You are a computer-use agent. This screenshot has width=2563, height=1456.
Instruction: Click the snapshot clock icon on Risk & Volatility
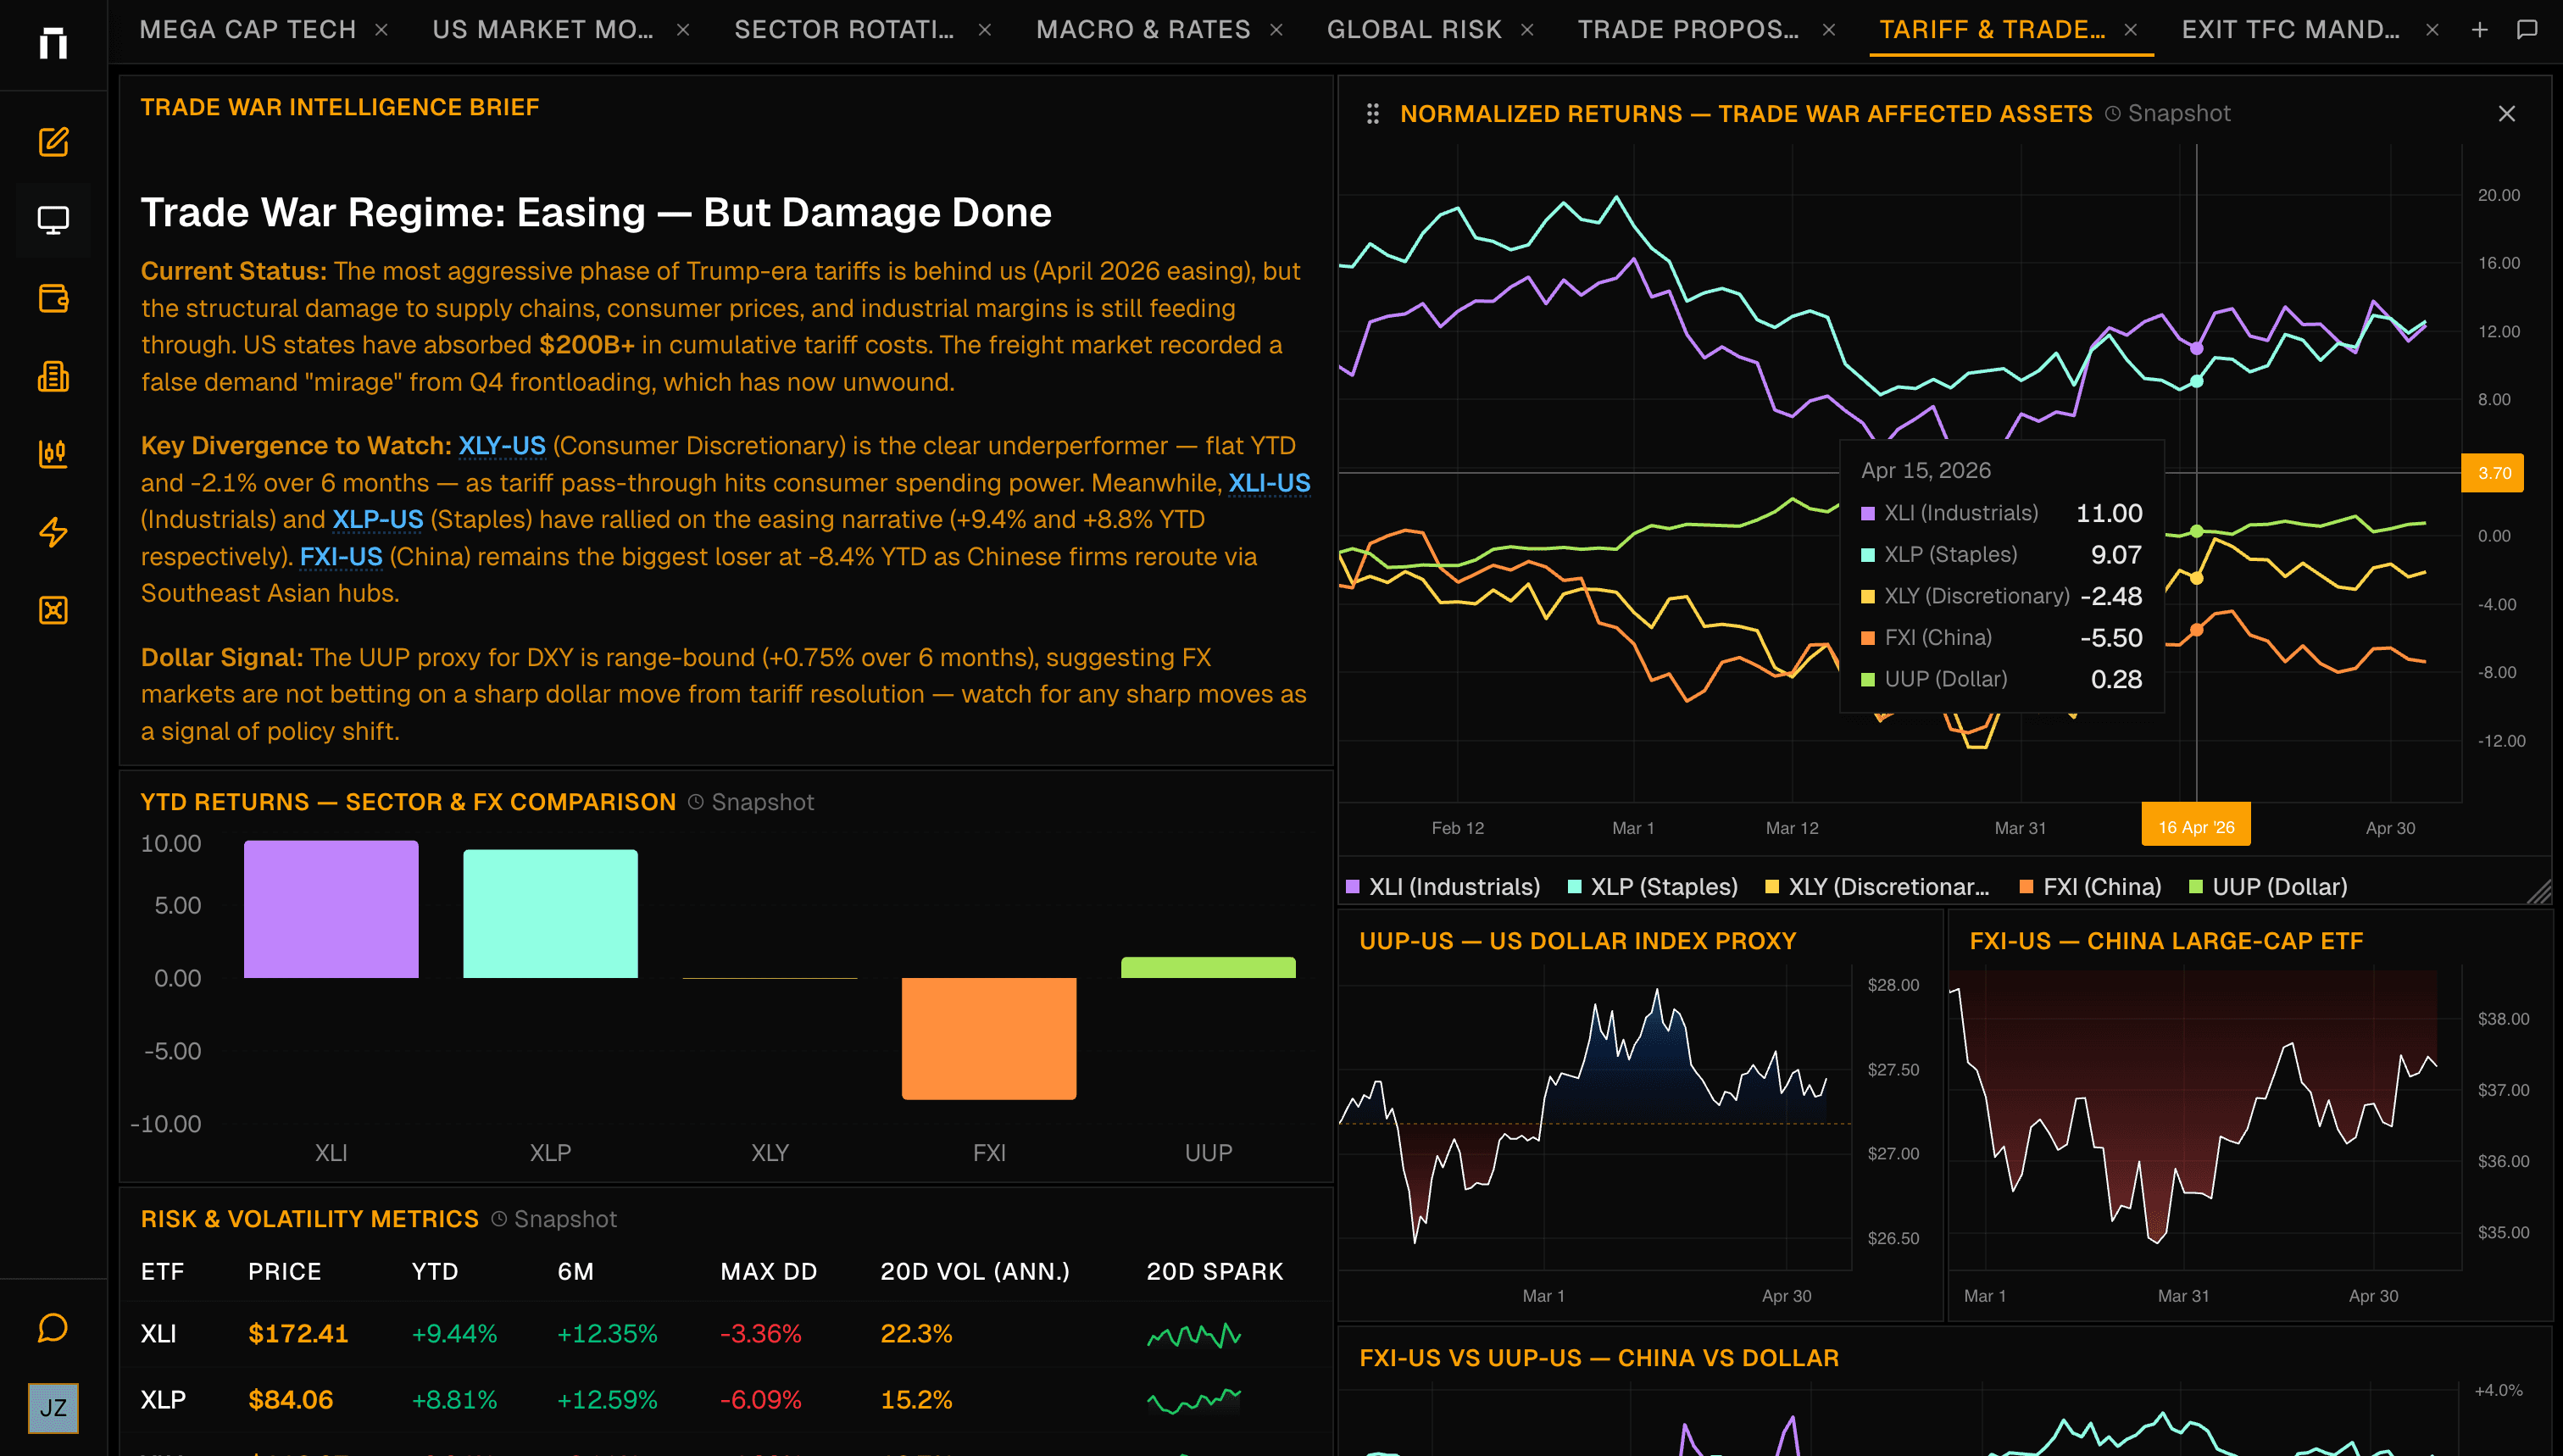[x=499, y=1219]
